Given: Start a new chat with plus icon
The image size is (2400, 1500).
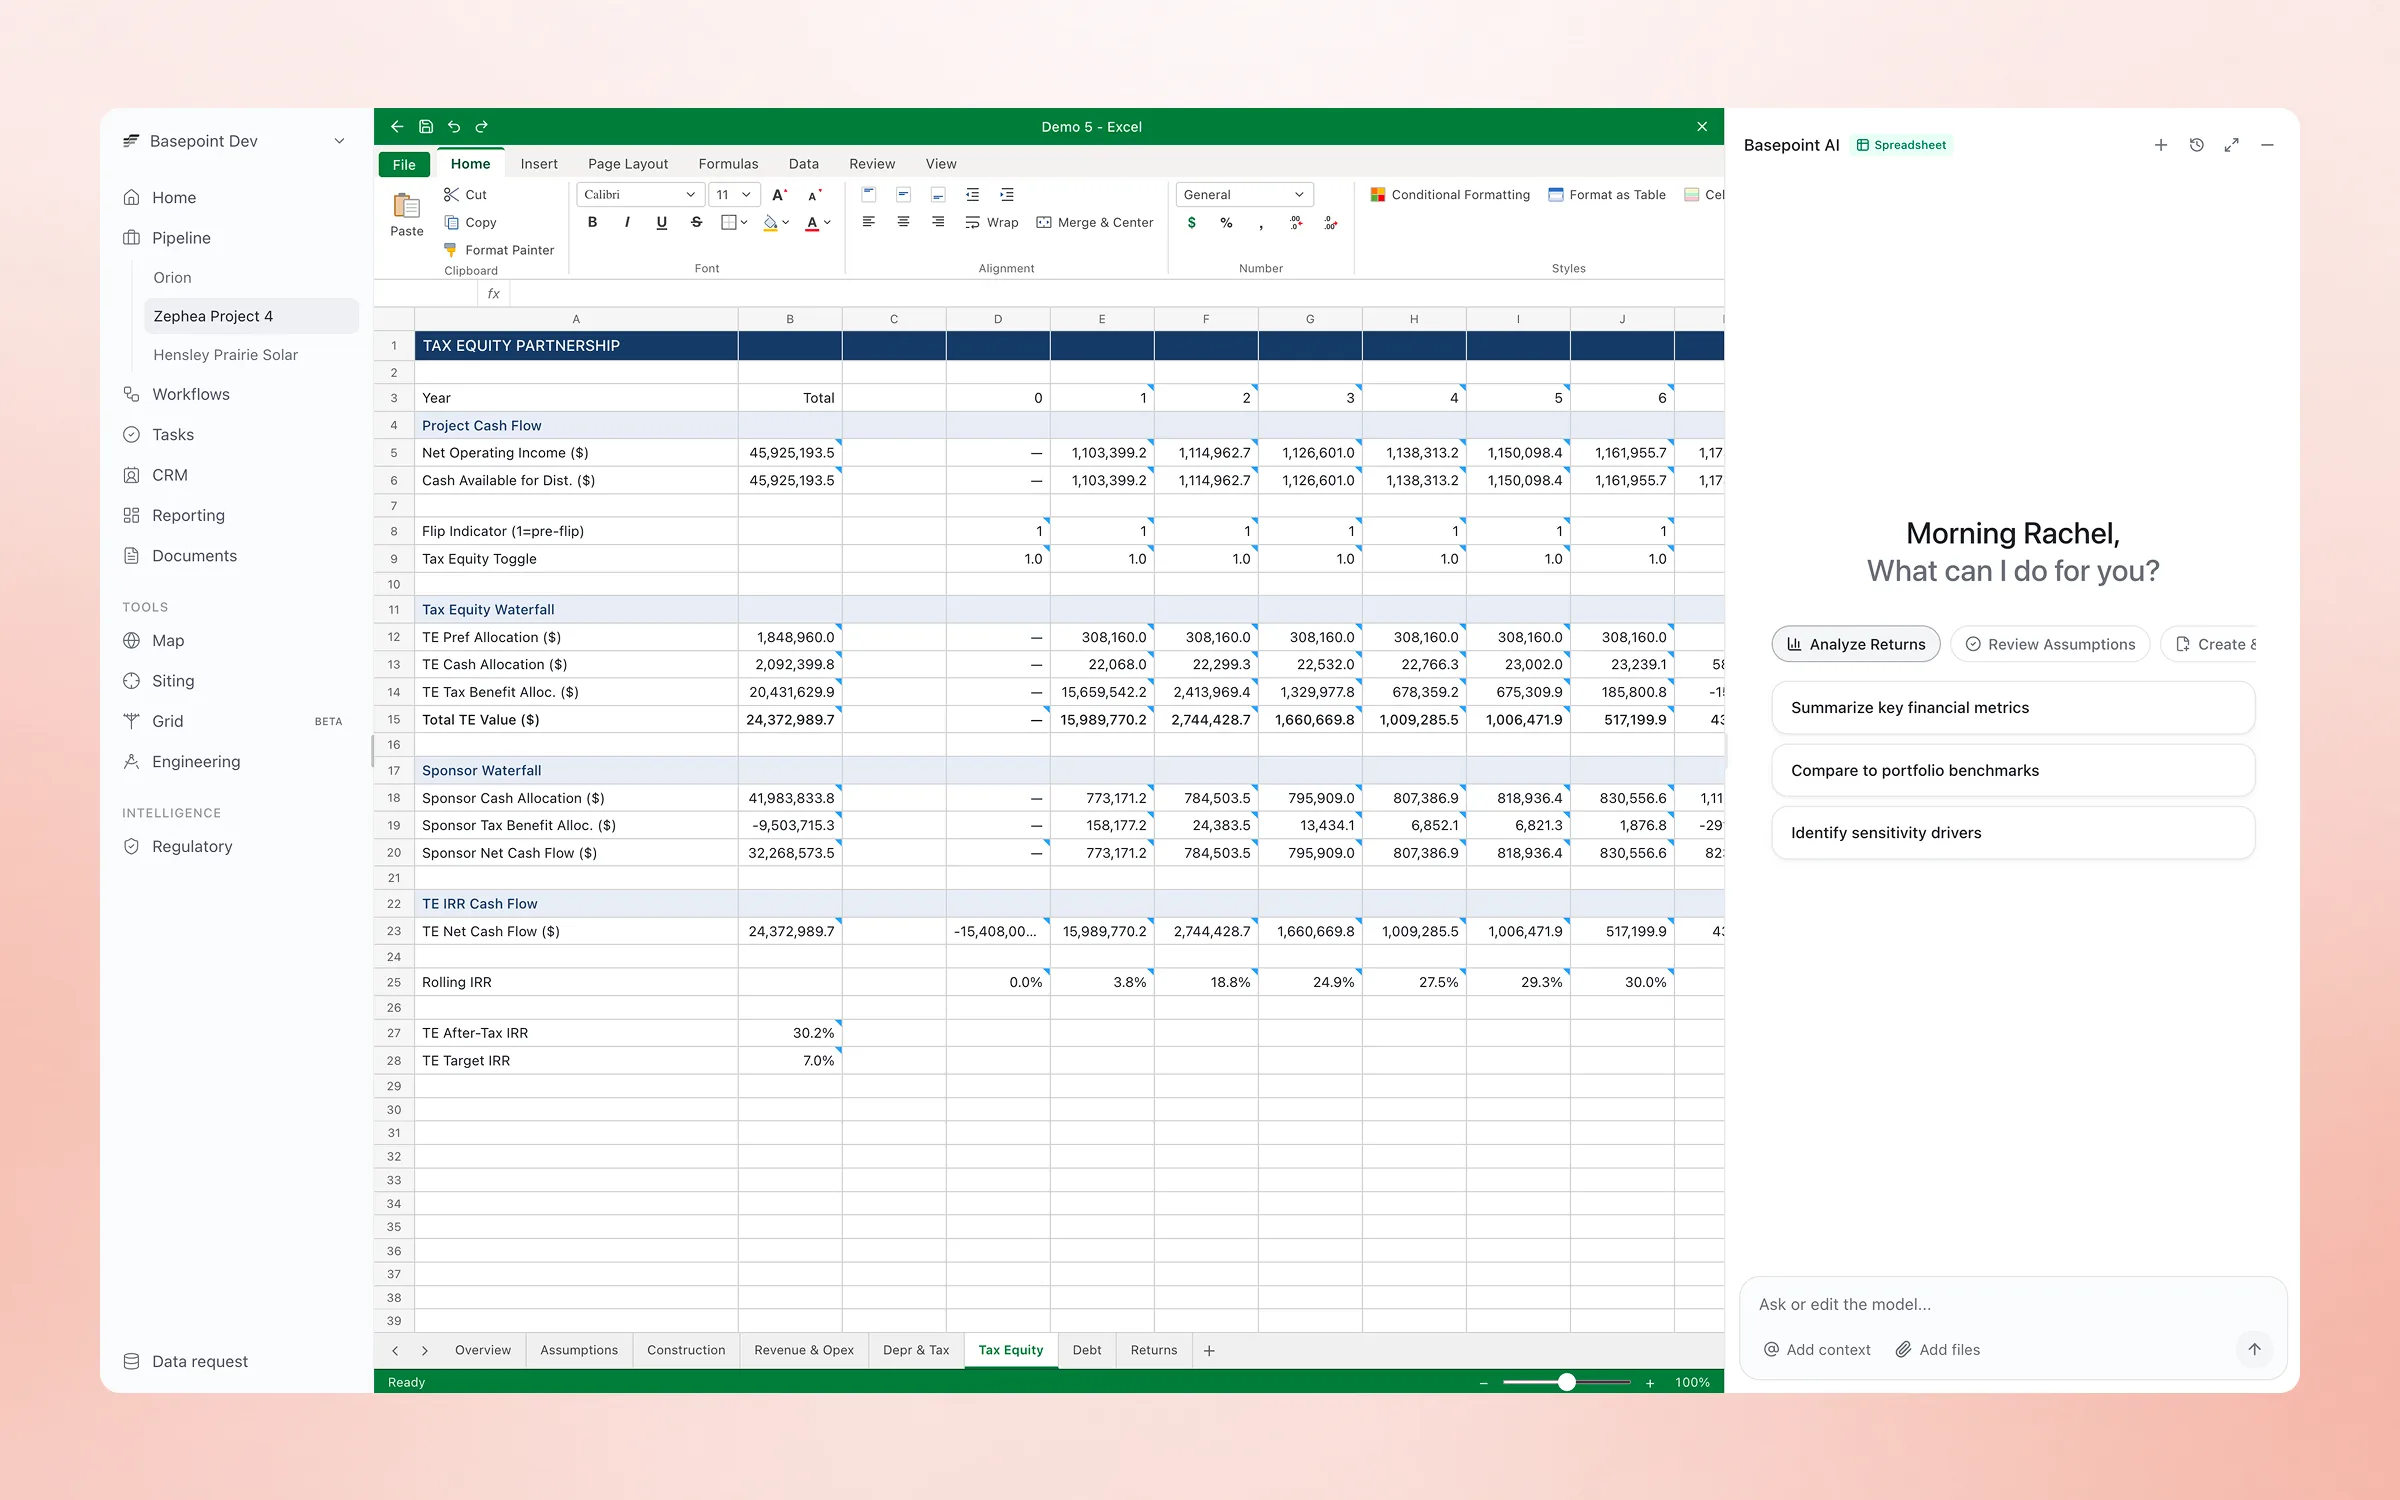Looking at the screenshot, I should [x=2161, y=145].
